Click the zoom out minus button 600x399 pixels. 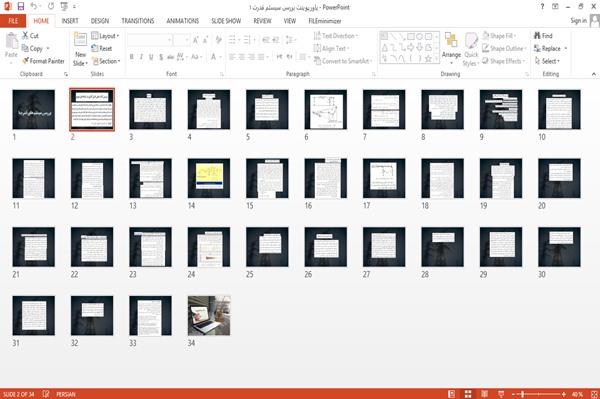tap(514, 394)
